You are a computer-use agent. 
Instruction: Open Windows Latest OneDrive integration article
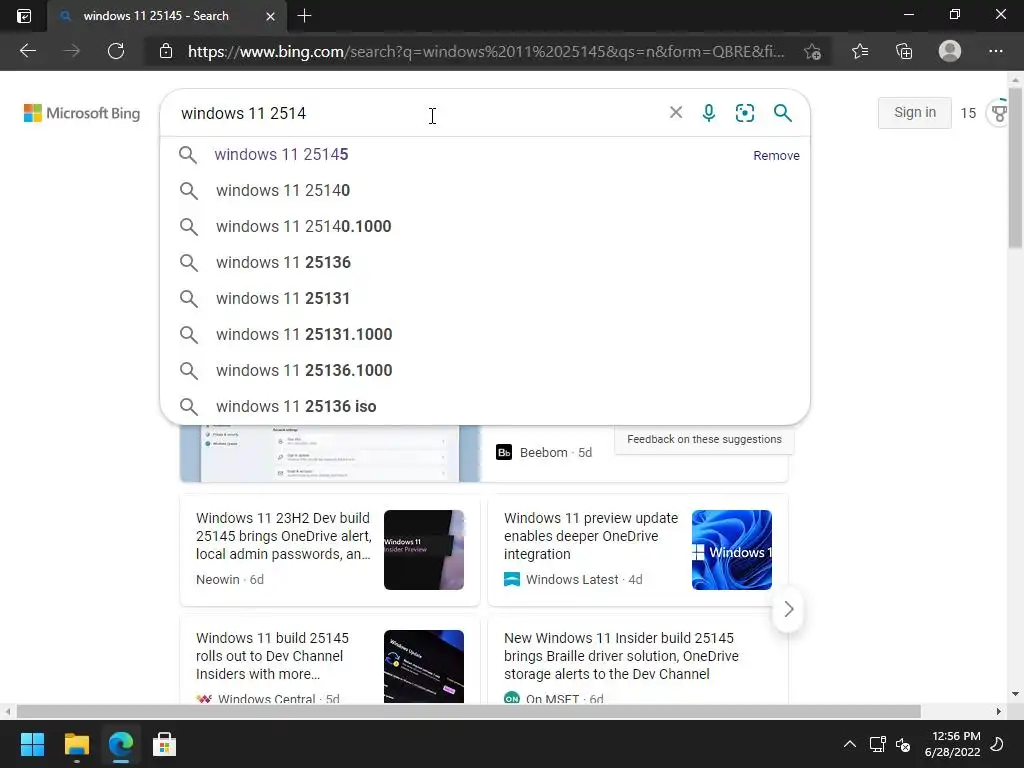point(590,536)
